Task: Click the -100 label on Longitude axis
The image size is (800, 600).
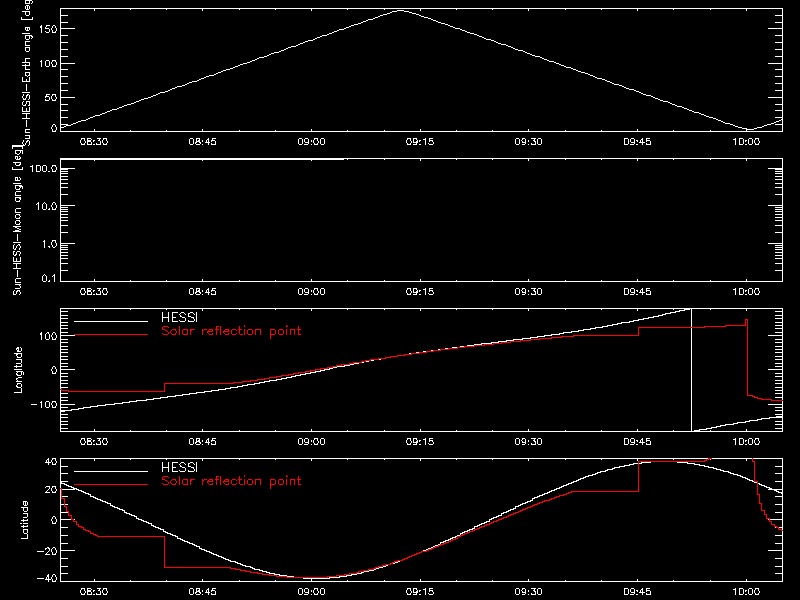Action: [x=44, y=404]
